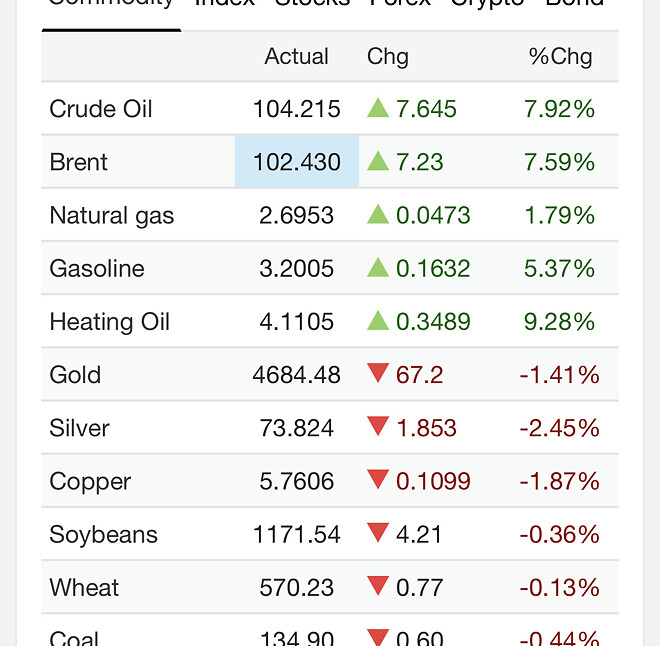
Task: Click the green up arrow beside Brent
Action: pos(377,161)
